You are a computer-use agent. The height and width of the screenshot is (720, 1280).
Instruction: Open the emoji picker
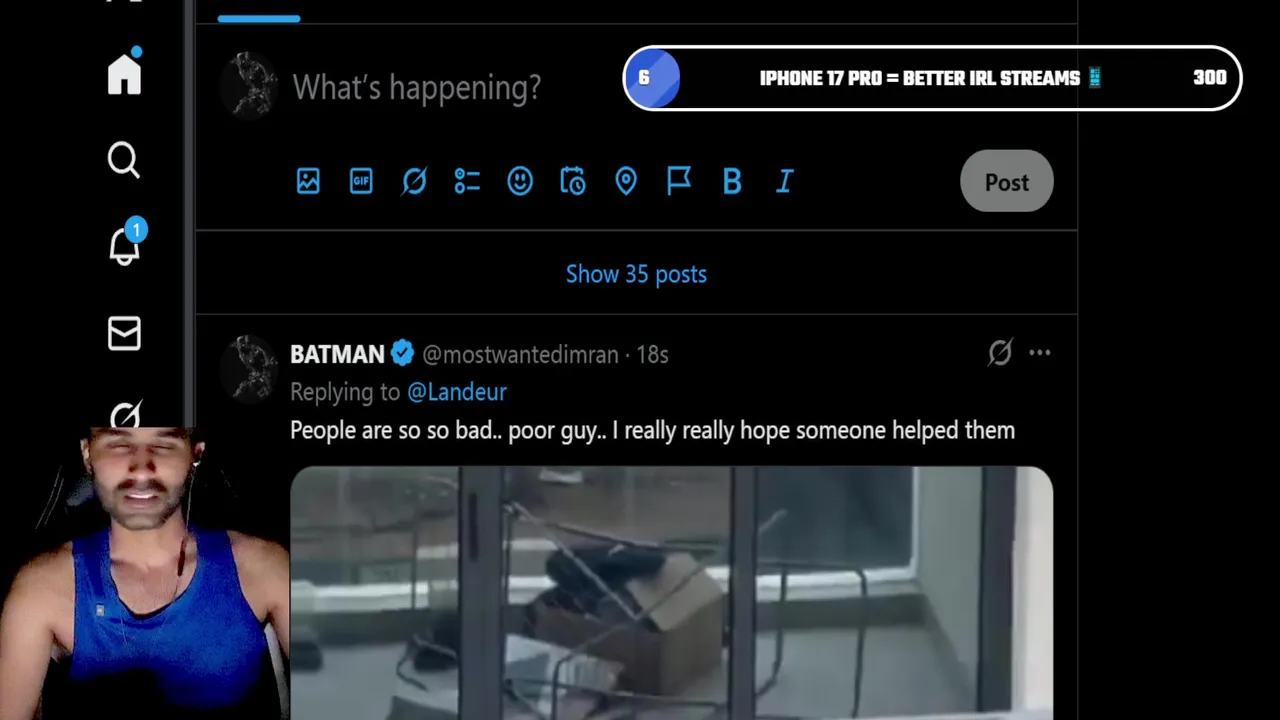(520, 181)
